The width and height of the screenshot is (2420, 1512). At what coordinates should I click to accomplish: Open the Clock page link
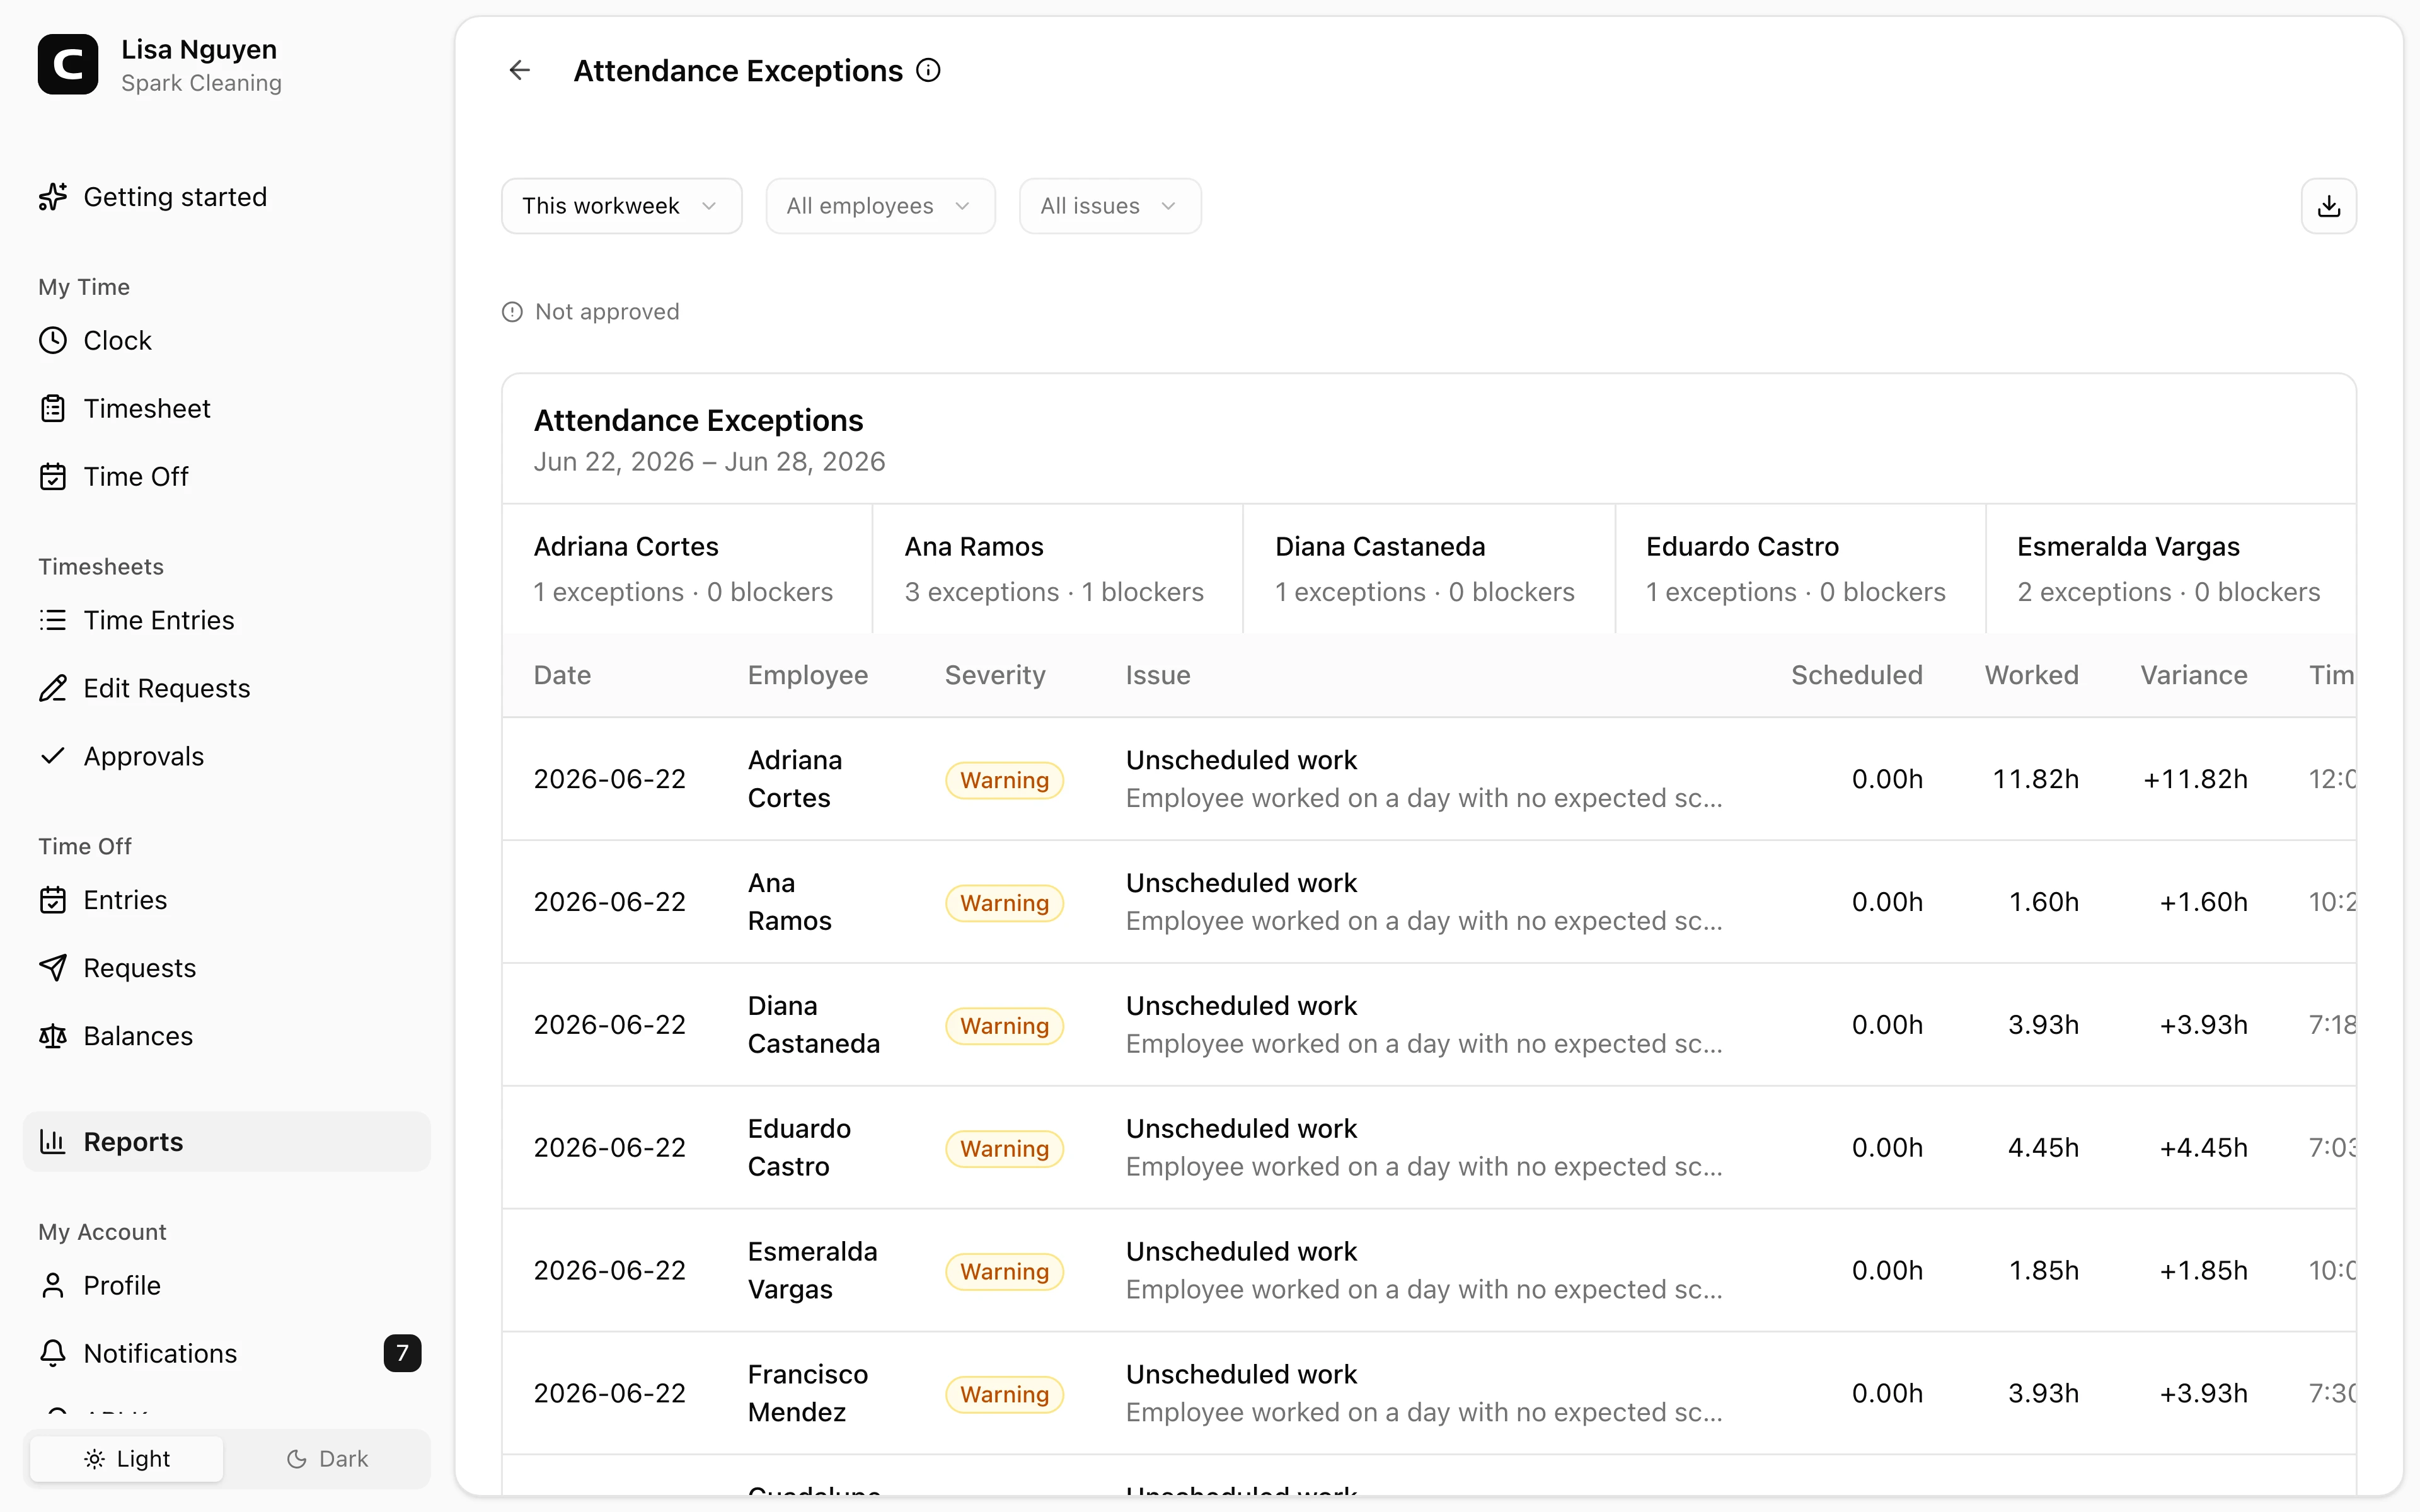click(x=227, y=341)
